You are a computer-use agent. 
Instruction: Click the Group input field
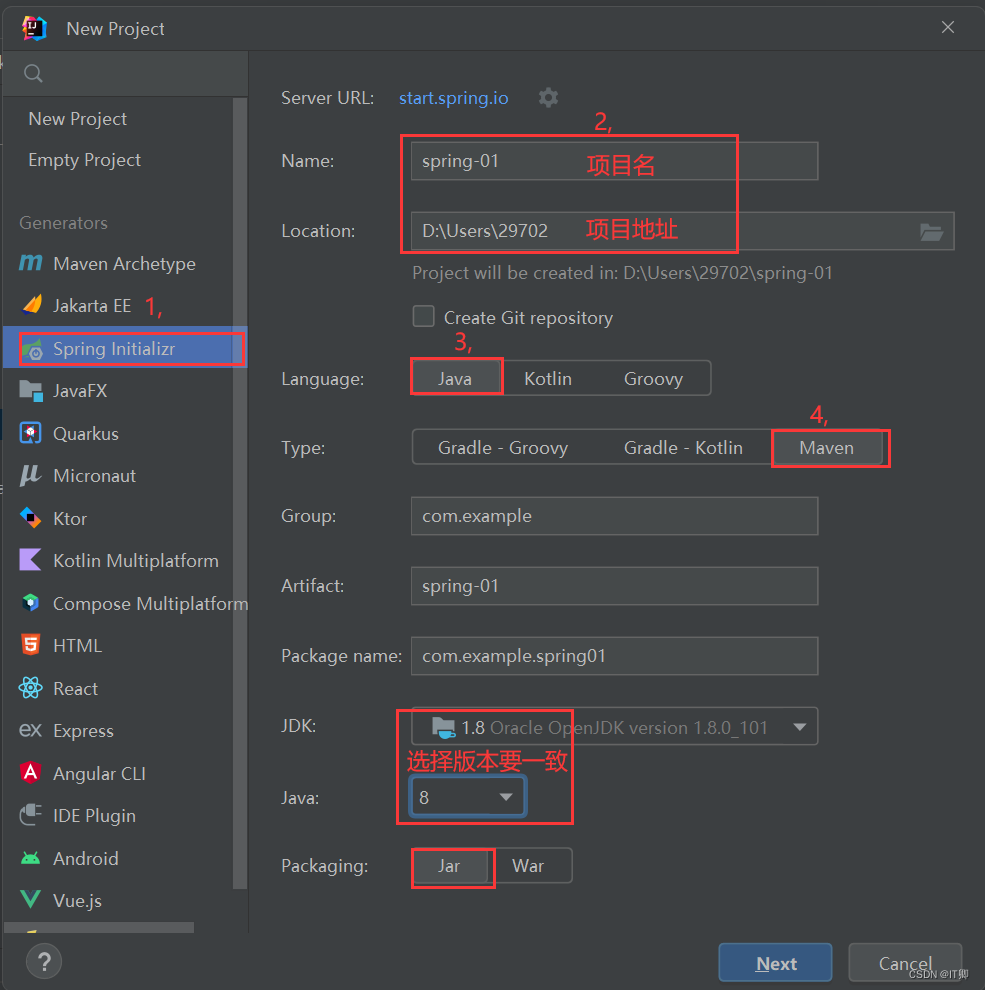[614, 516]
